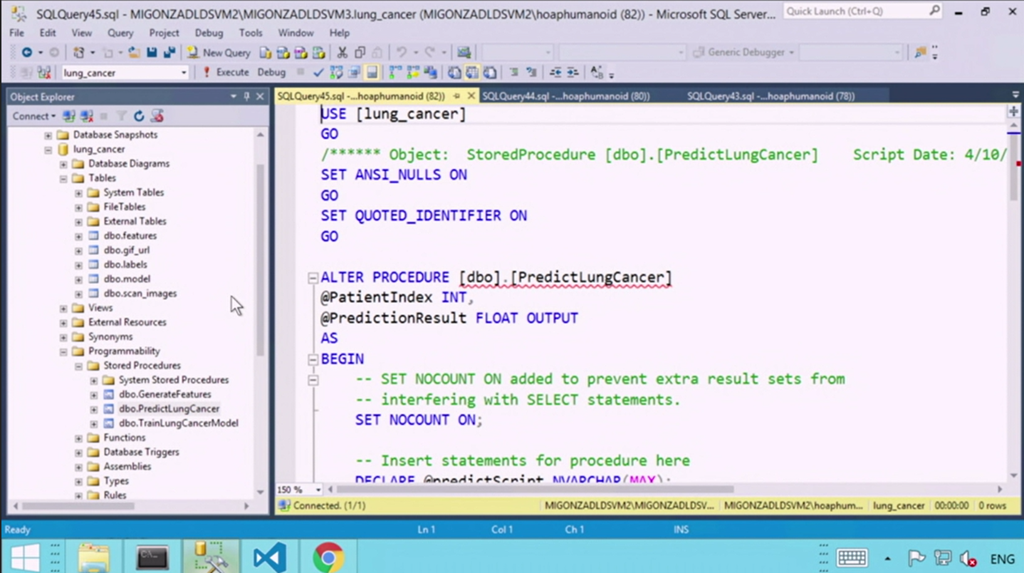
Task: Open the Project menu
Action: [x=164, y=33]
